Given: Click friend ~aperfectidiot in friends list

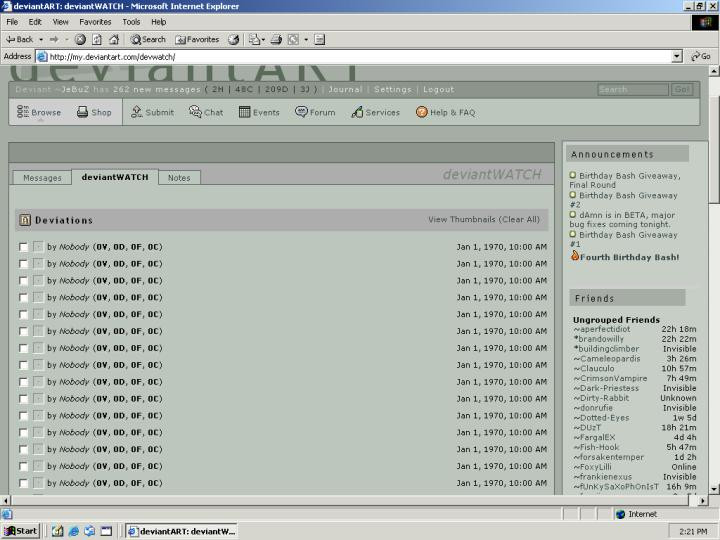Looking at the screenshot, I should 602,329.
